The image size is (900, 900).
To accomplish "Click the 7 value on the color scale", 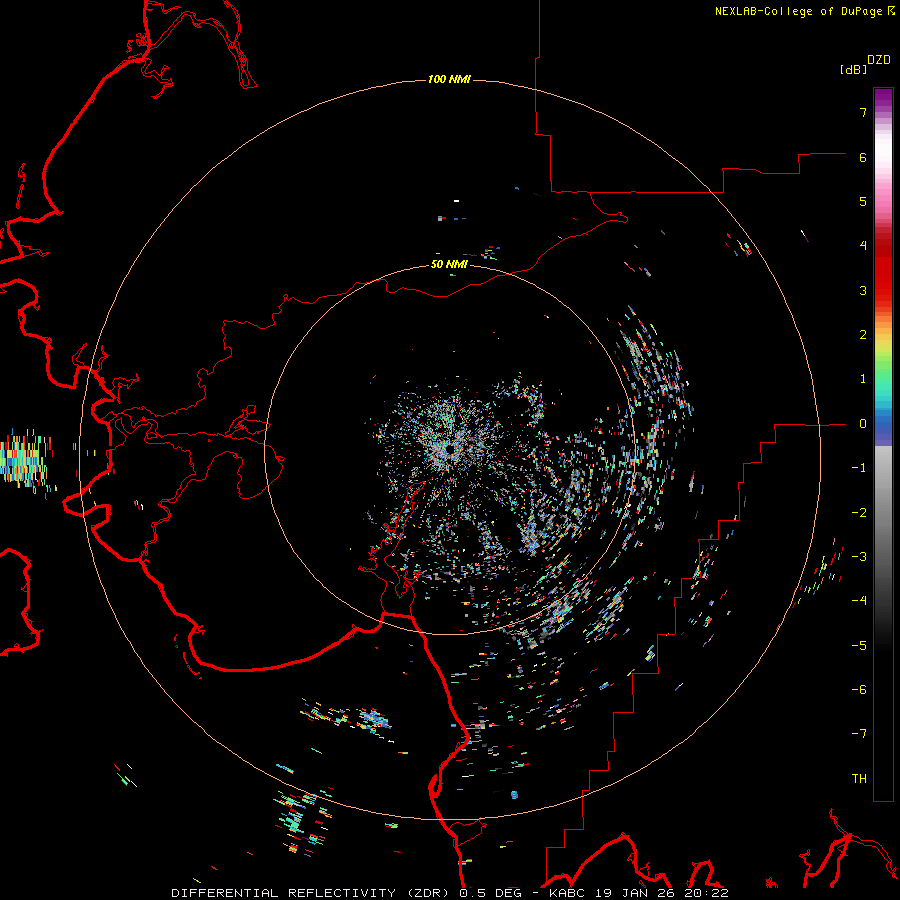I will click(863, 112).
